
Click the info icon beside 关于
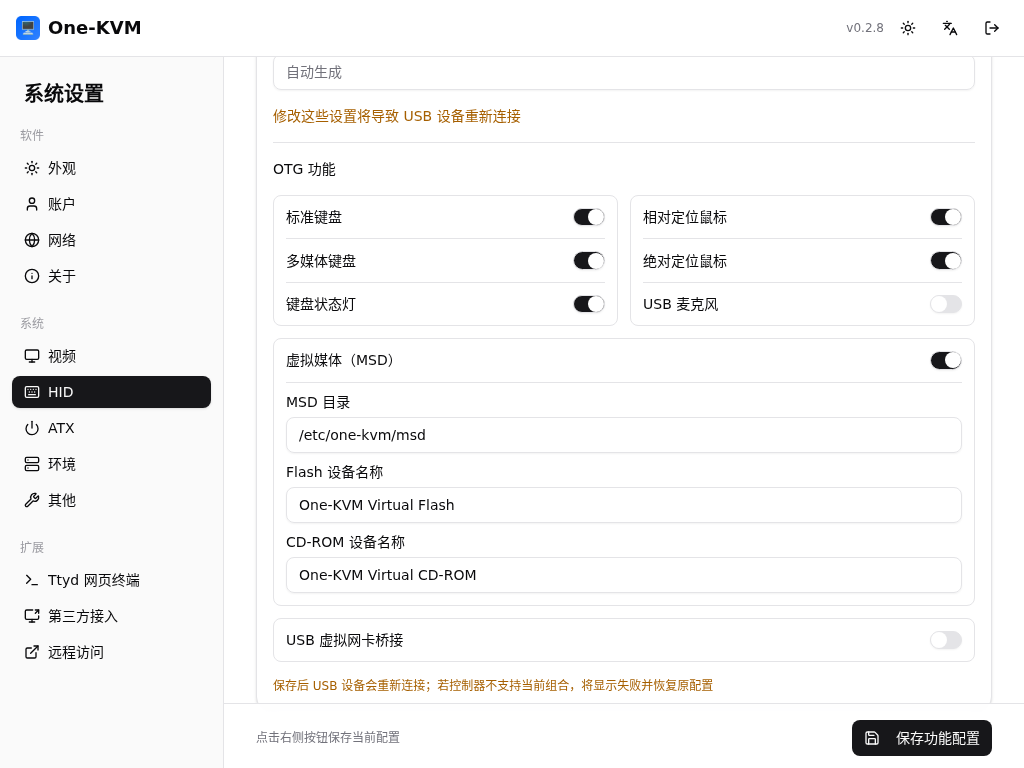click(32, 276)
